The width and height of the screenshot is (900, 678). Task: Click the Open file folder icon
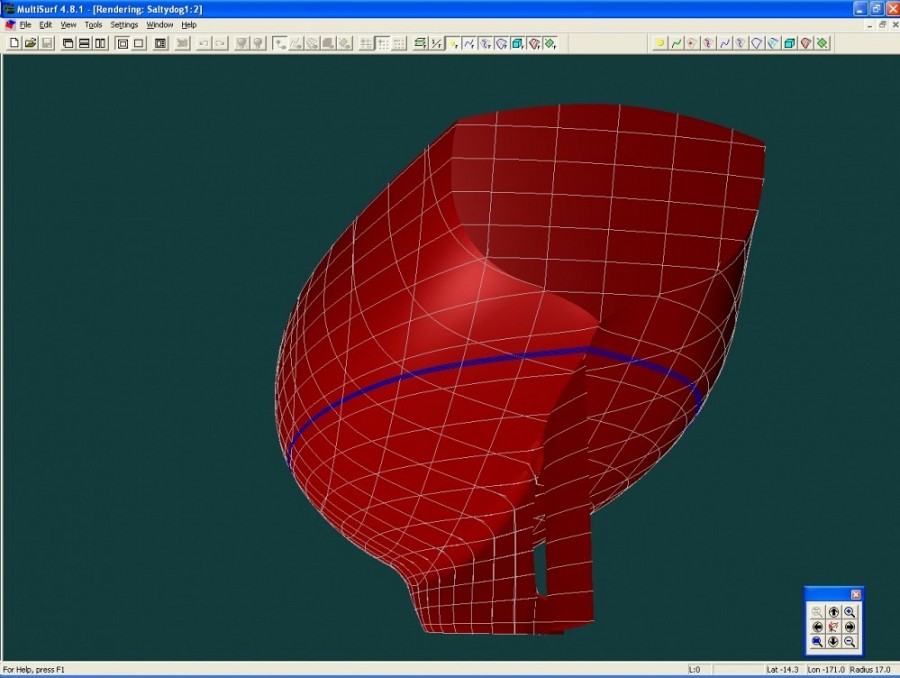[30, 43]
